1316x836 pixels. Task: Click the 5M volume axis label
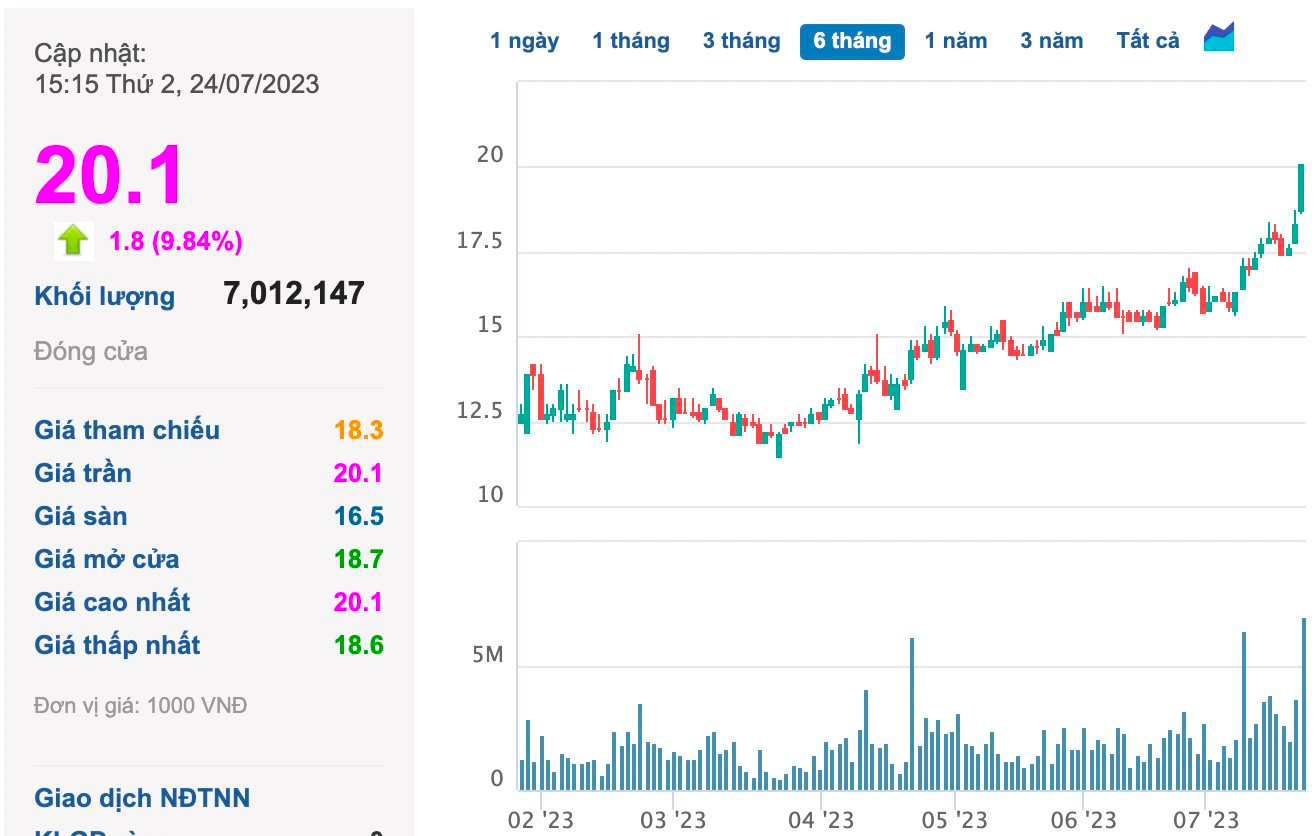[x=488, y=655]
